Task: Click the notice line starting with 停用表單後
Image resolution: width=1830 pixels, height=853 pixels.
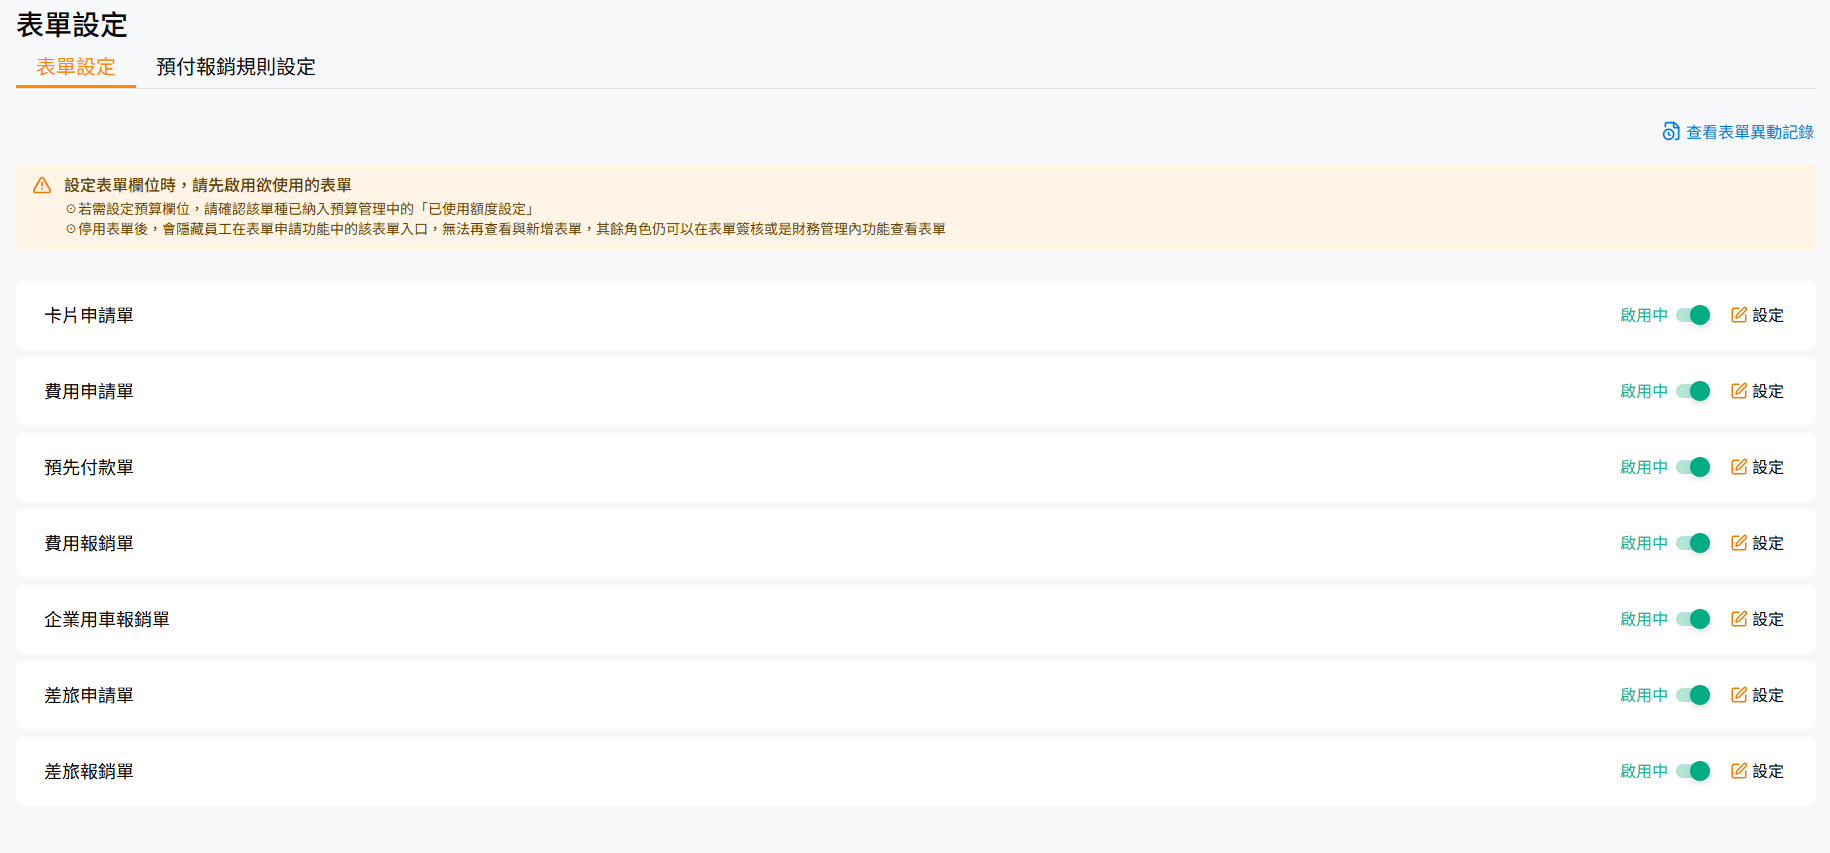Action: (505, 229)
